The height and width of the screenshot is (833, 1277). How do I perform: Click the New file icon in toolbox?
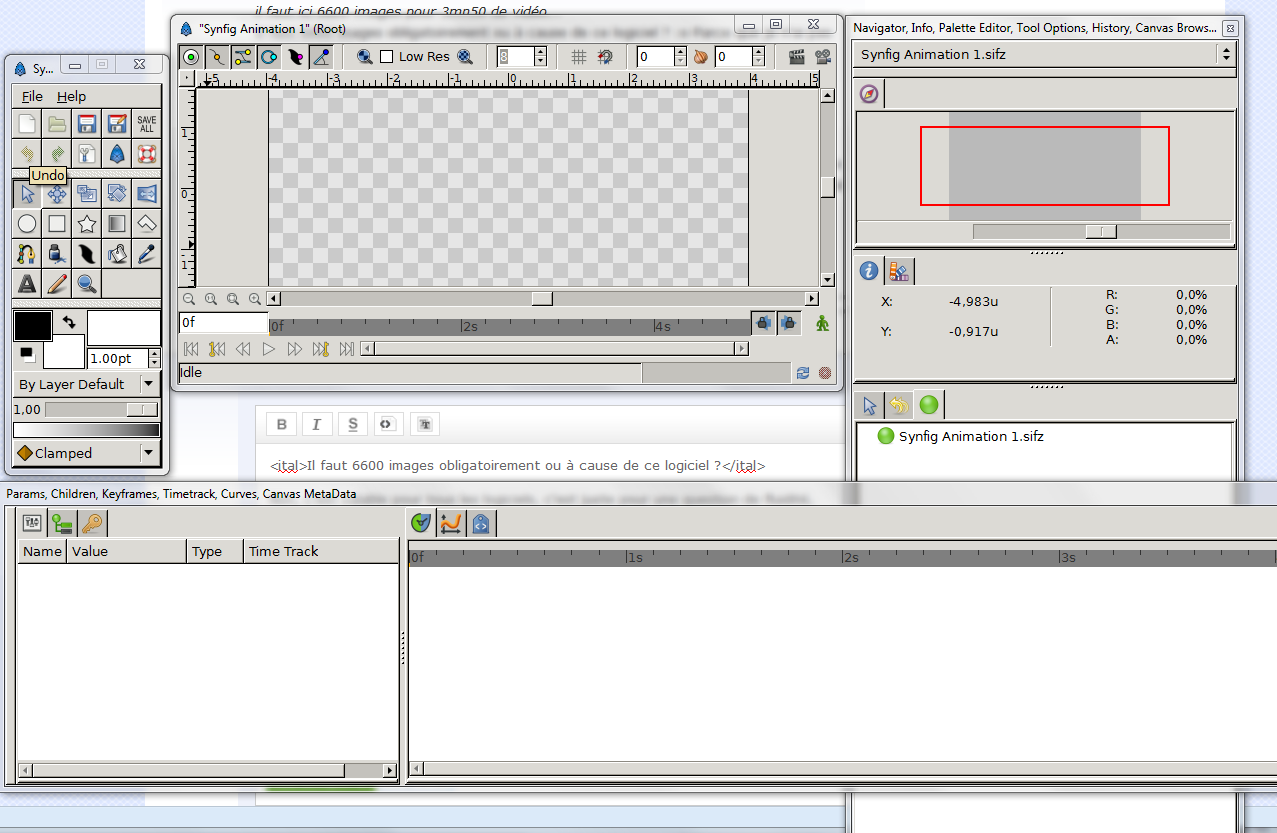[27, 124]
